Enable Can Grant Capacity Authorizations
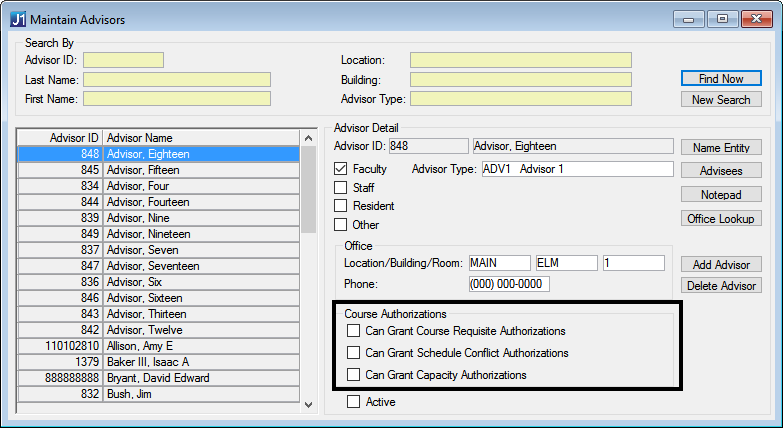This screenshot has width=783, height=428. tap(353, 375)
